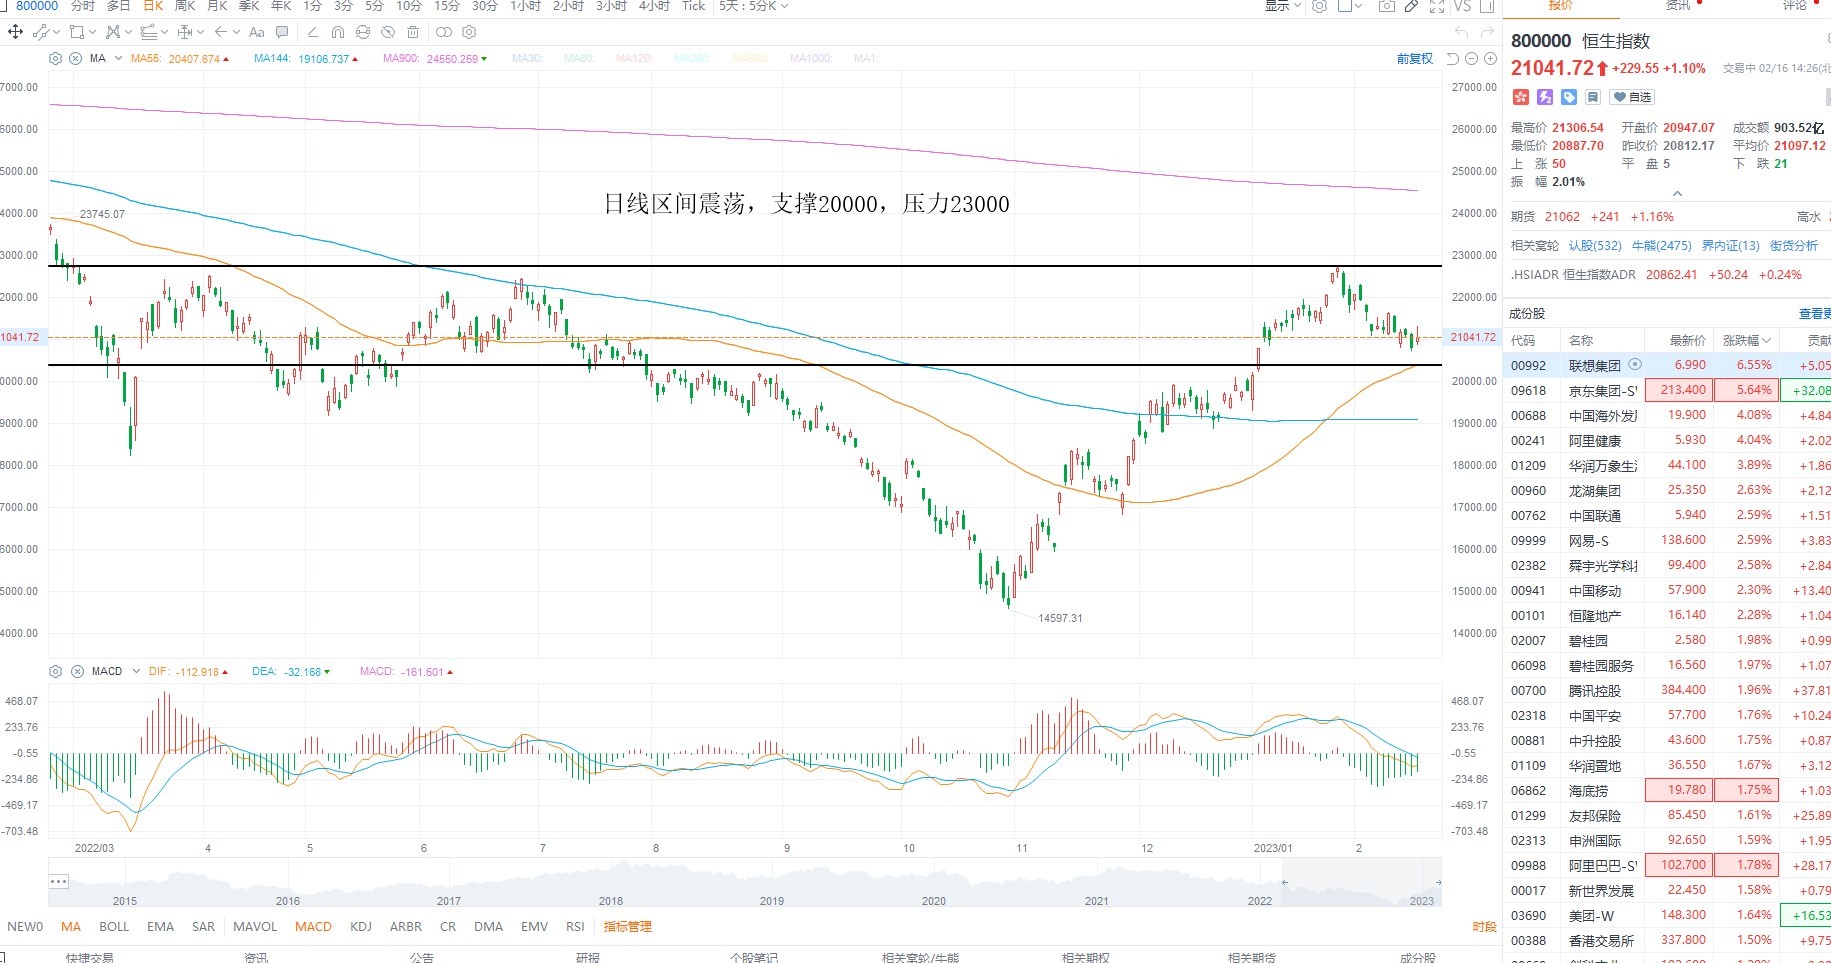
Task: Zoom in chart with plus circle
Action: click(x=1490, y=59)
